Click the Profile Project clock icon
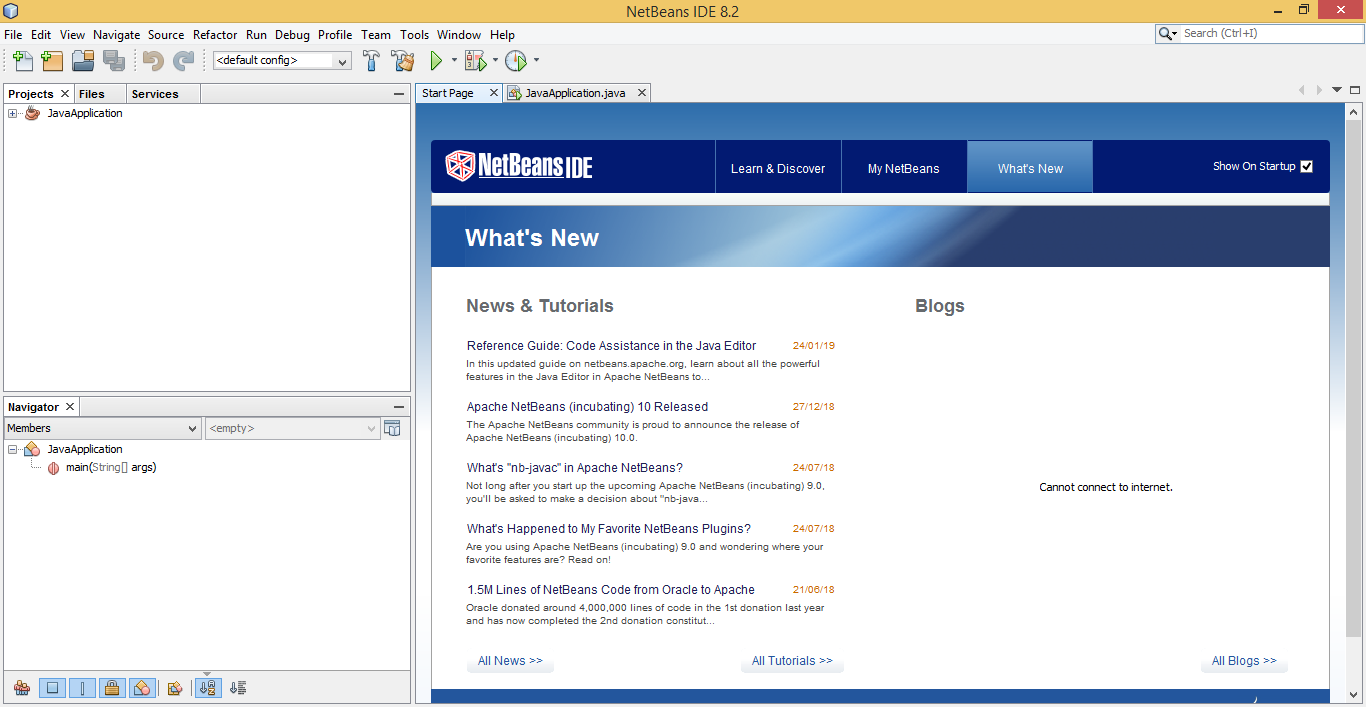The width and height of the screenshot is (1366, 707). click(516, 61)
